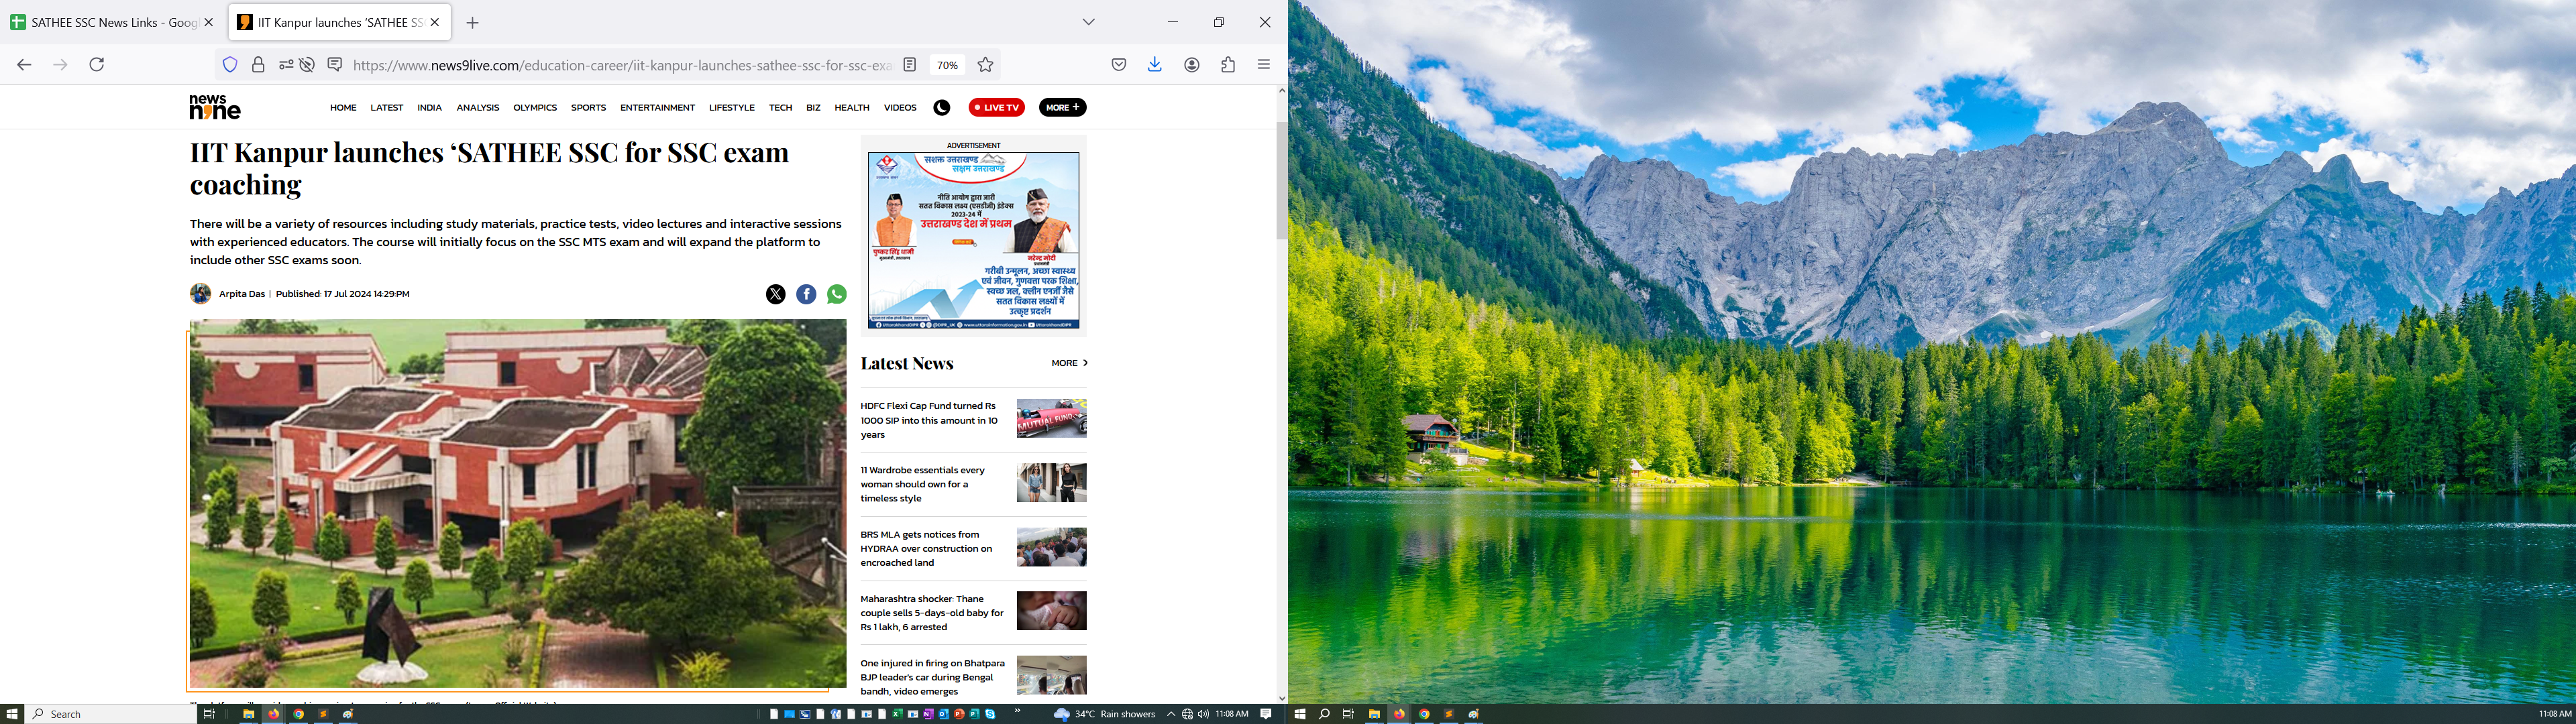Open ENTERTAINMENT section in navigation
Image resolution: width=2576 pixels, height=724 pixels.
pos(657,108)
